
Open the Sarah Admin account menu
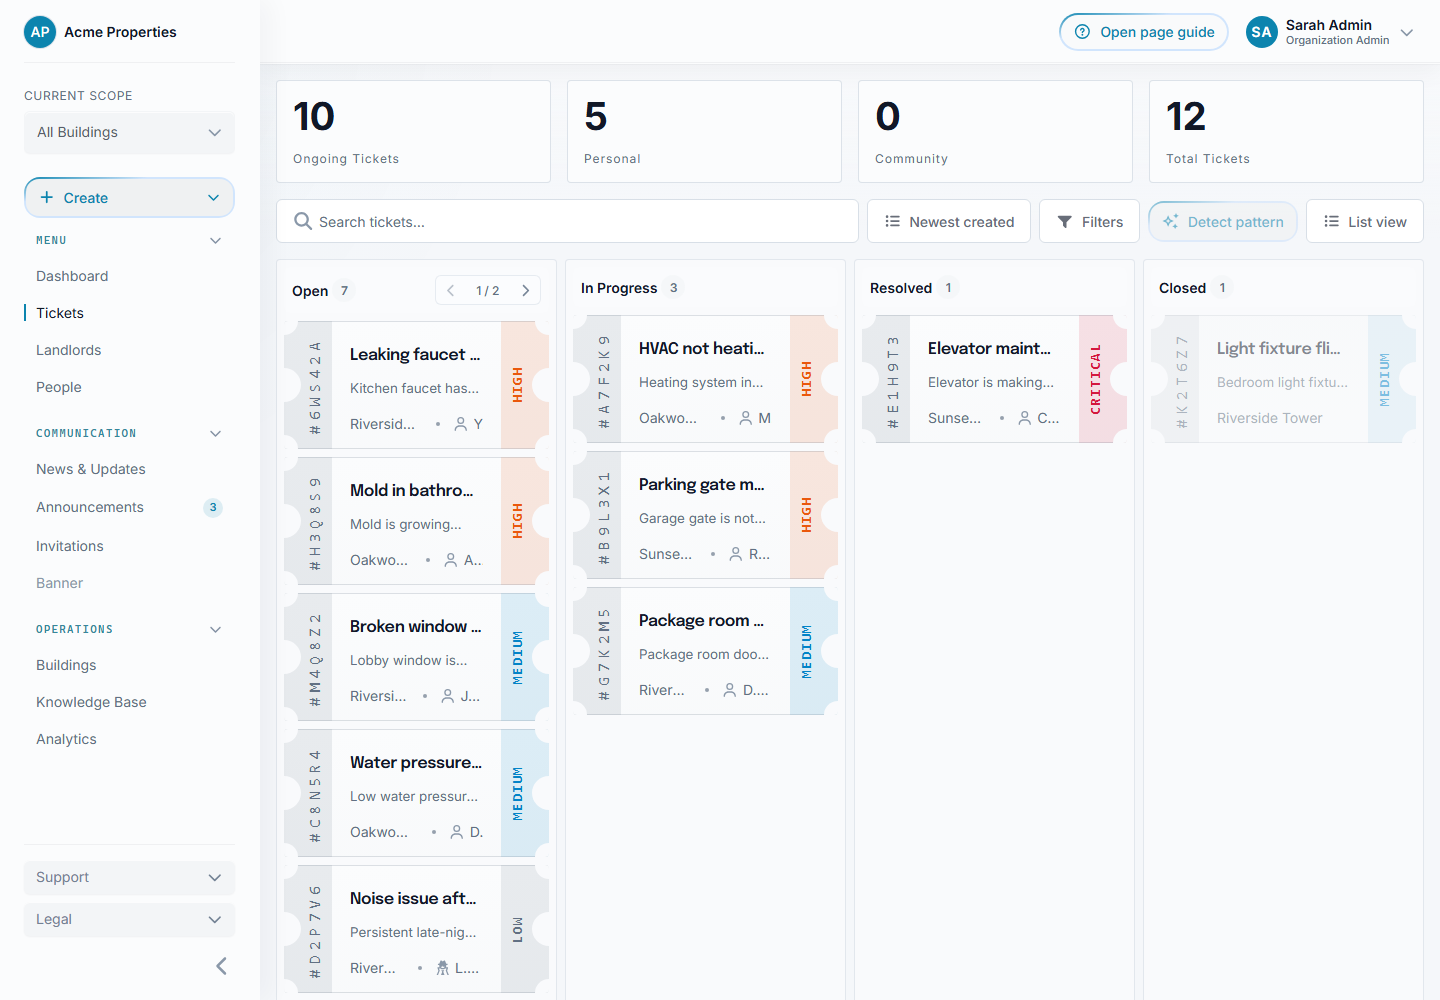coord(1331,32)
